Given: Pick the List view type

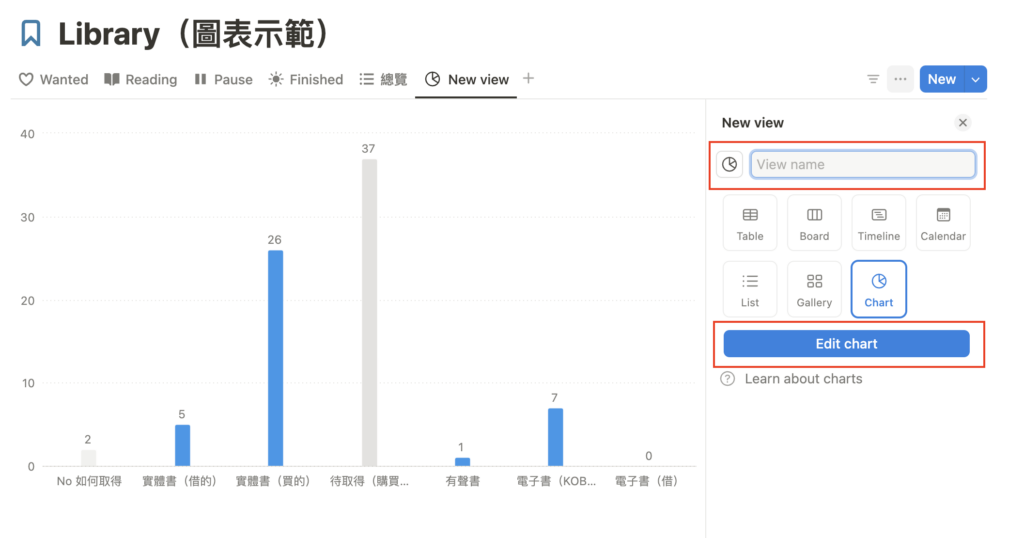Looking at the screenshot, I should 750,289.
